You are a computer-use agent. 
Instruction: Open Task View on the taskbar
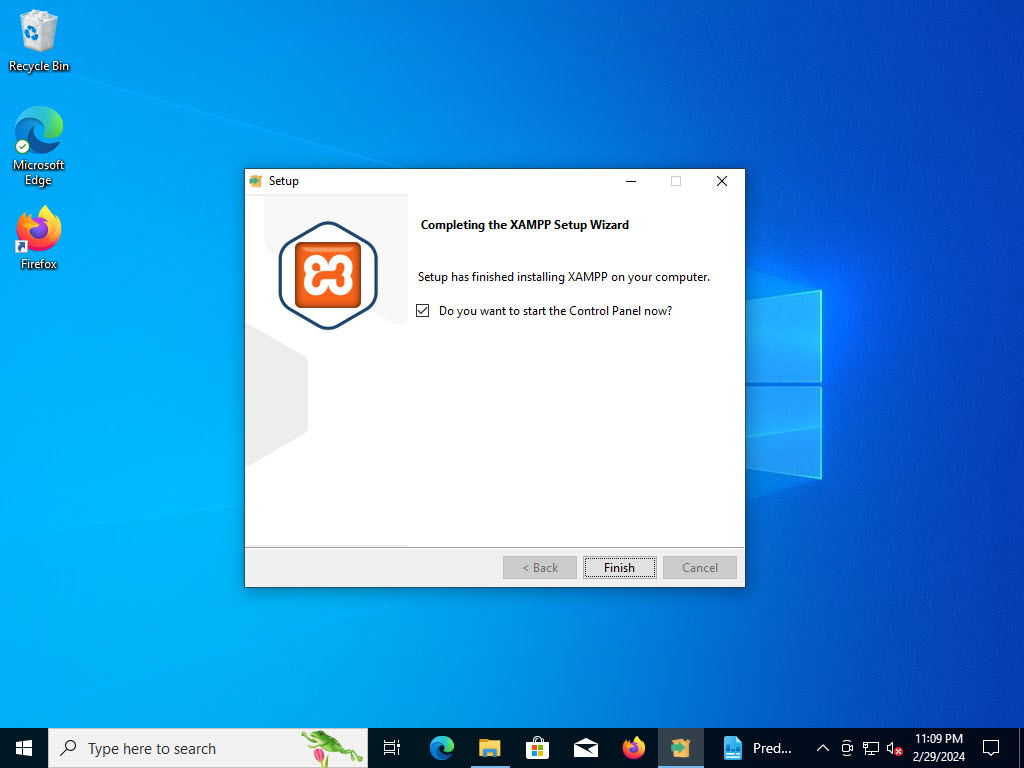point(391,747)
